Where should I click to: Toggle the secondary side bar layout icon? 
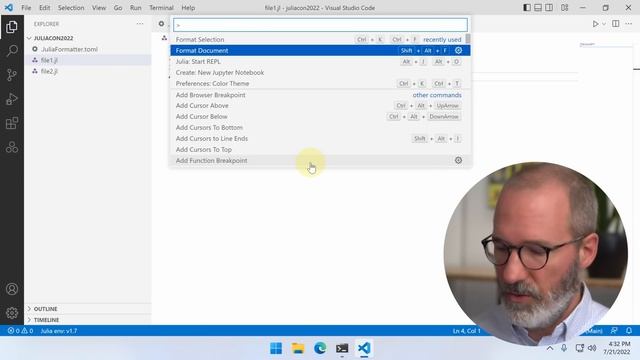(549, 8)
